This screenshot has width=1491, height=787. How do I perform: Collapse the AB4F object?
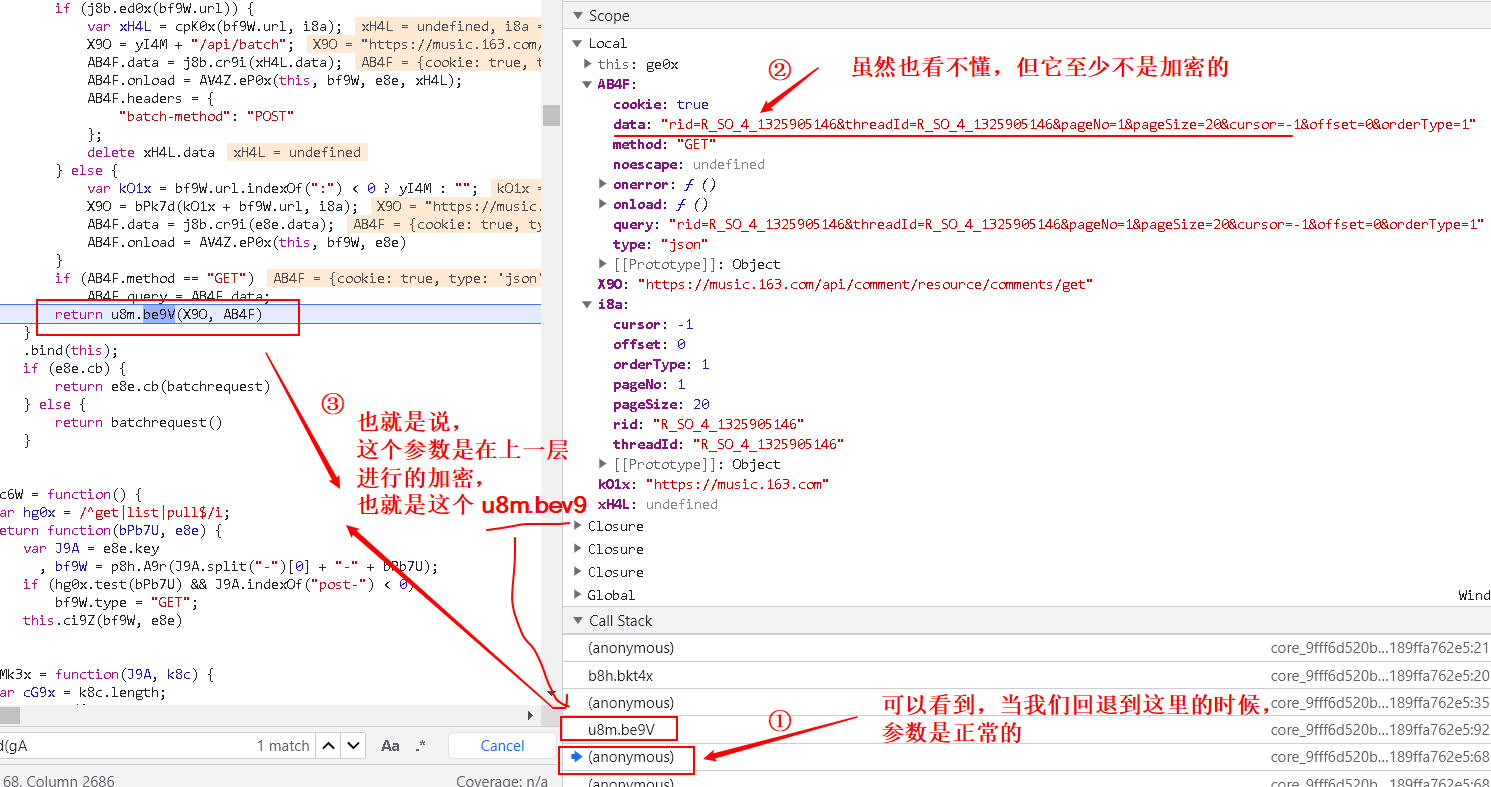point(589,84)
